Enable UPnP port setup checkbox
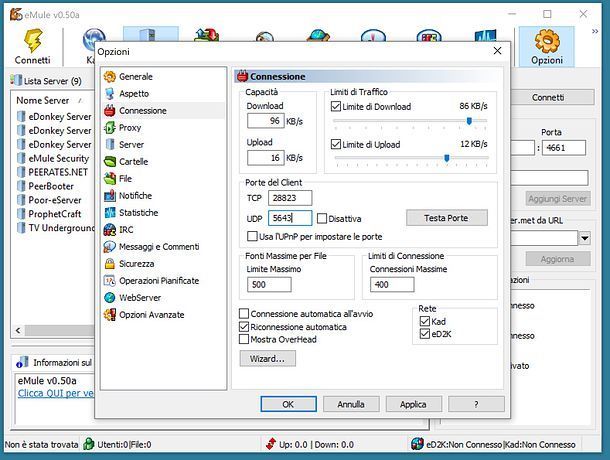Viewport: 610px width, 460px height. pos(252,237)
